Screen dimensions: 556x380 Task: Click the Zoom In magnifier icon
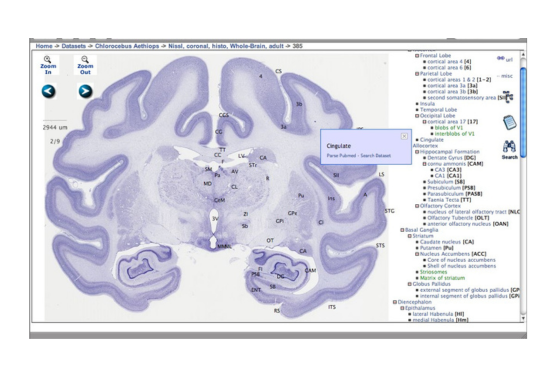[47, 59]
